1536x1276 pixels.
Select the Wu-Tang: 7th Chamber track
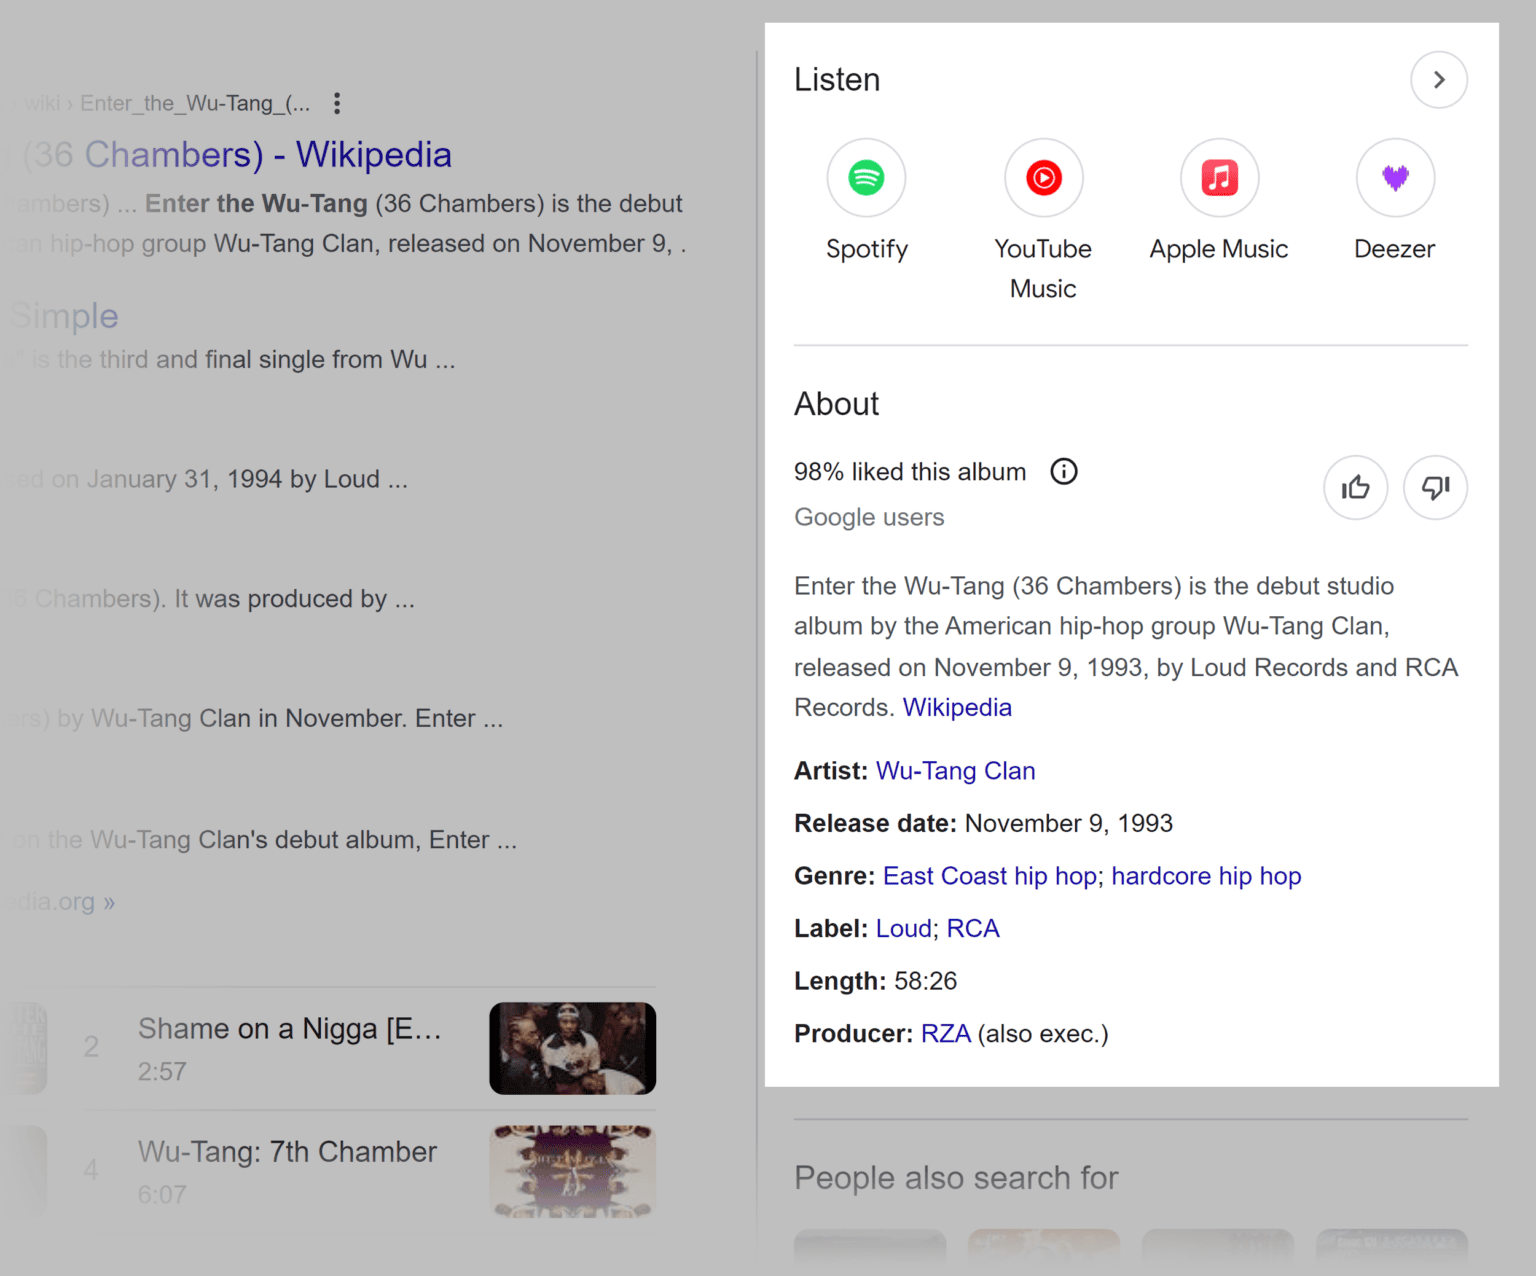point(287,1152)
